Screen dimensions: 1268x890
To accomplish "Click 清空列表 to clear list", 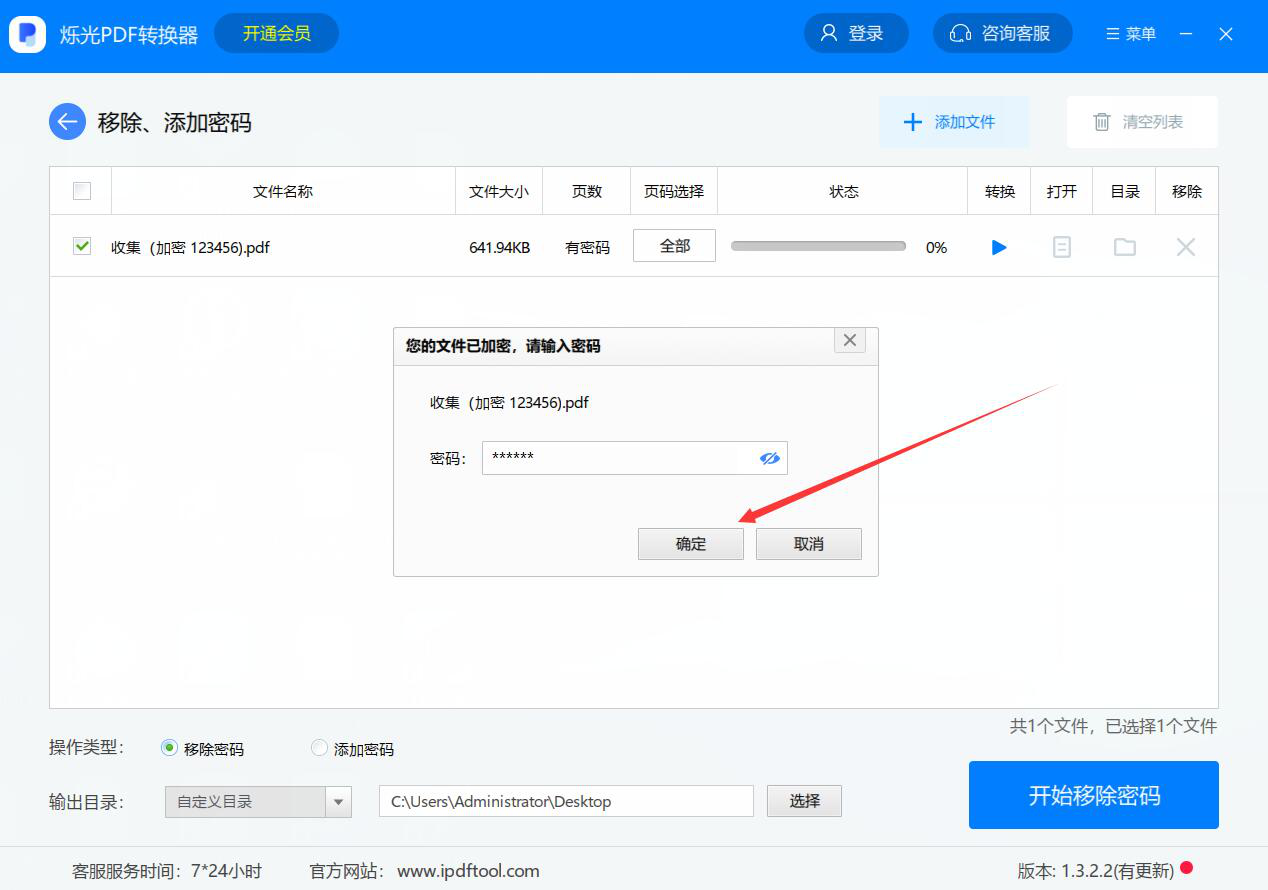I will [x=1142, y=122].
